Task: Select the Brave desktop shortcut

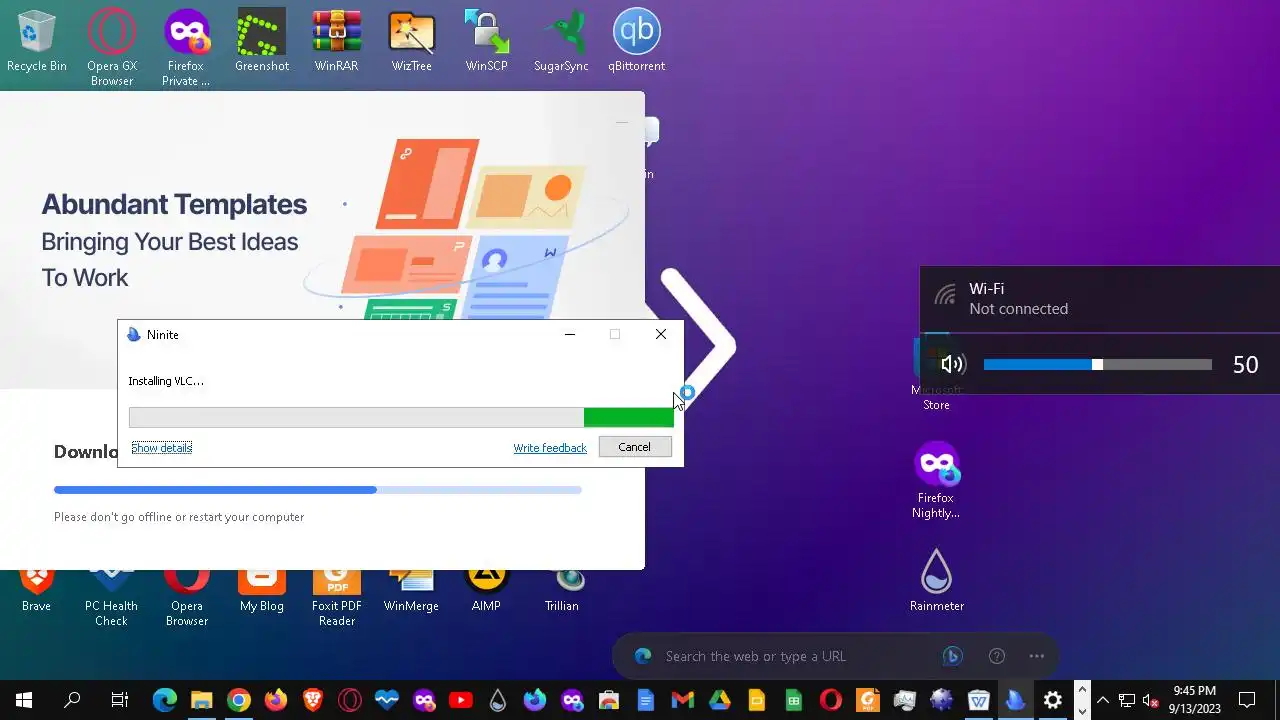Action: pos(37,590)
